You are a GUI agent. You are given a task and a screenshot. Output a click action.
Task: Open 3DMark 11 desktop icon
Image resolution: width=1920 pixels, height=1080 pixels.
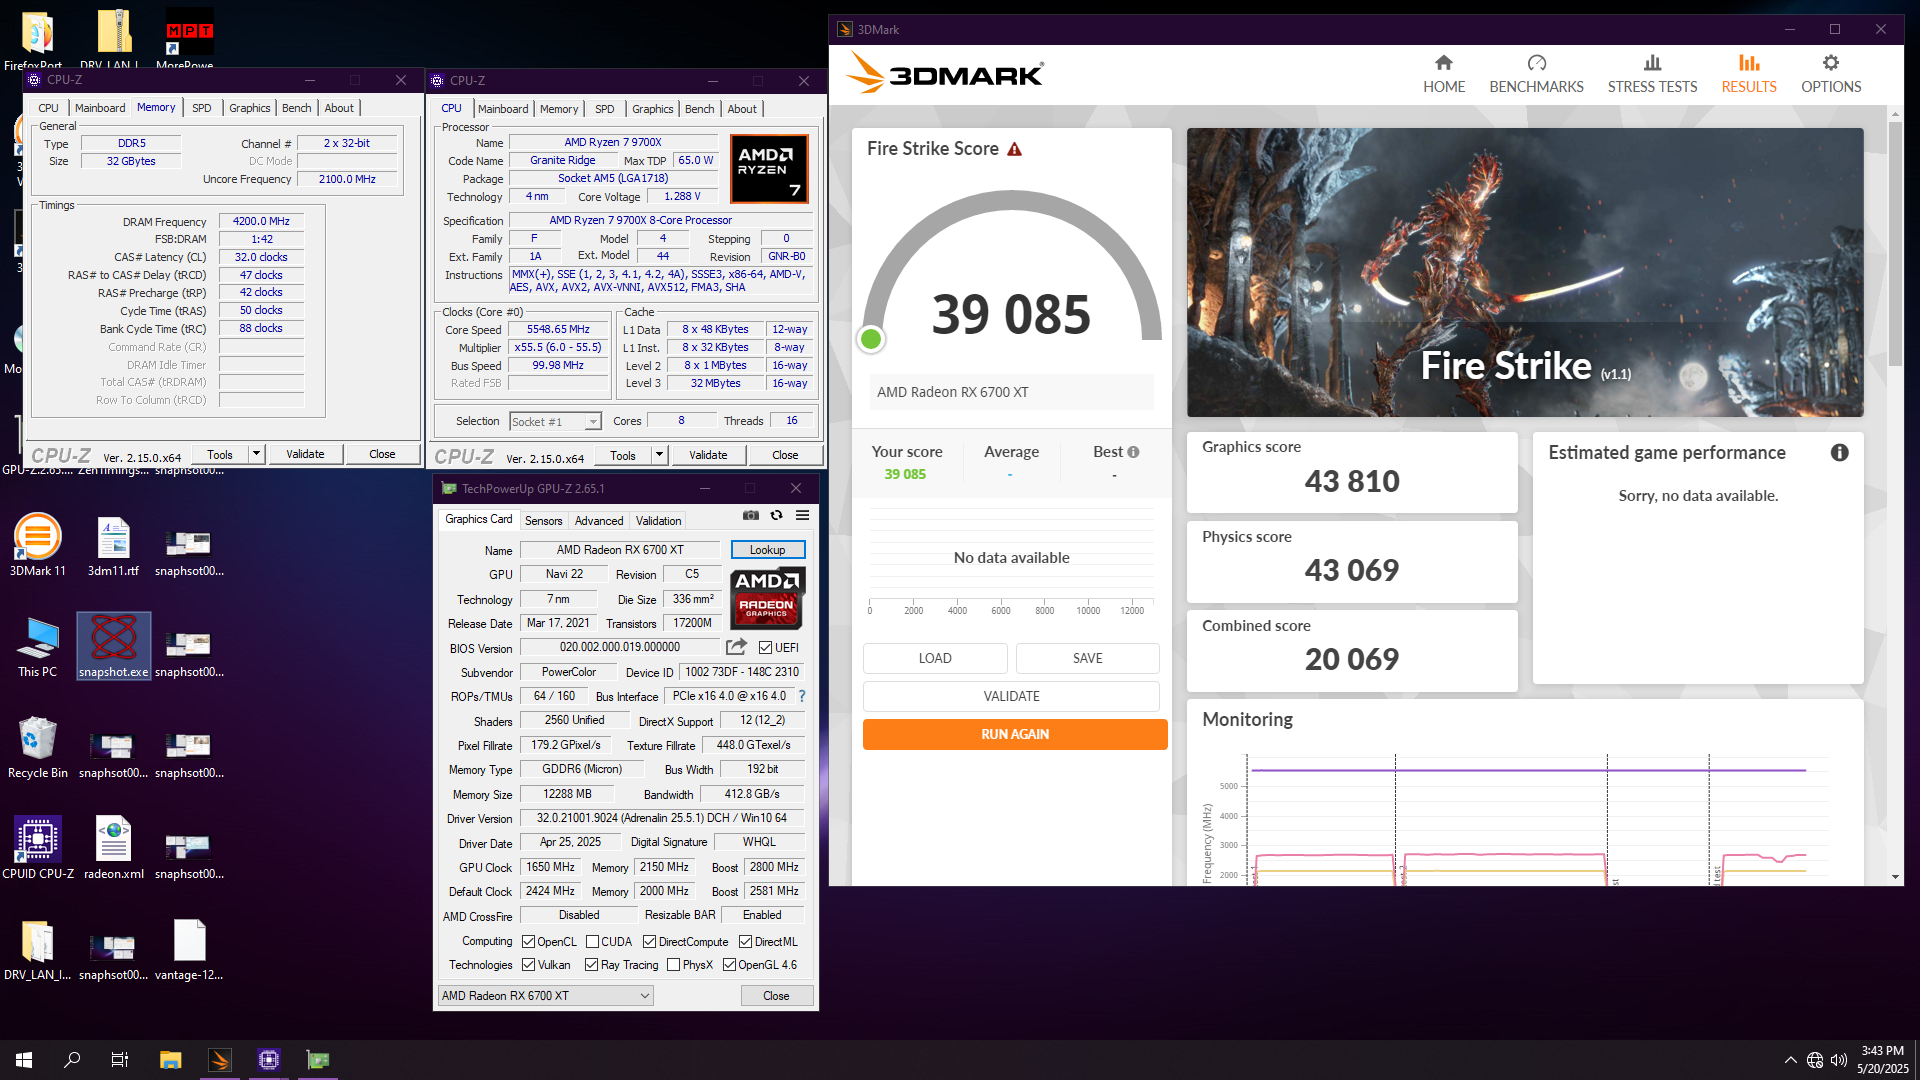tap(37, 545)
